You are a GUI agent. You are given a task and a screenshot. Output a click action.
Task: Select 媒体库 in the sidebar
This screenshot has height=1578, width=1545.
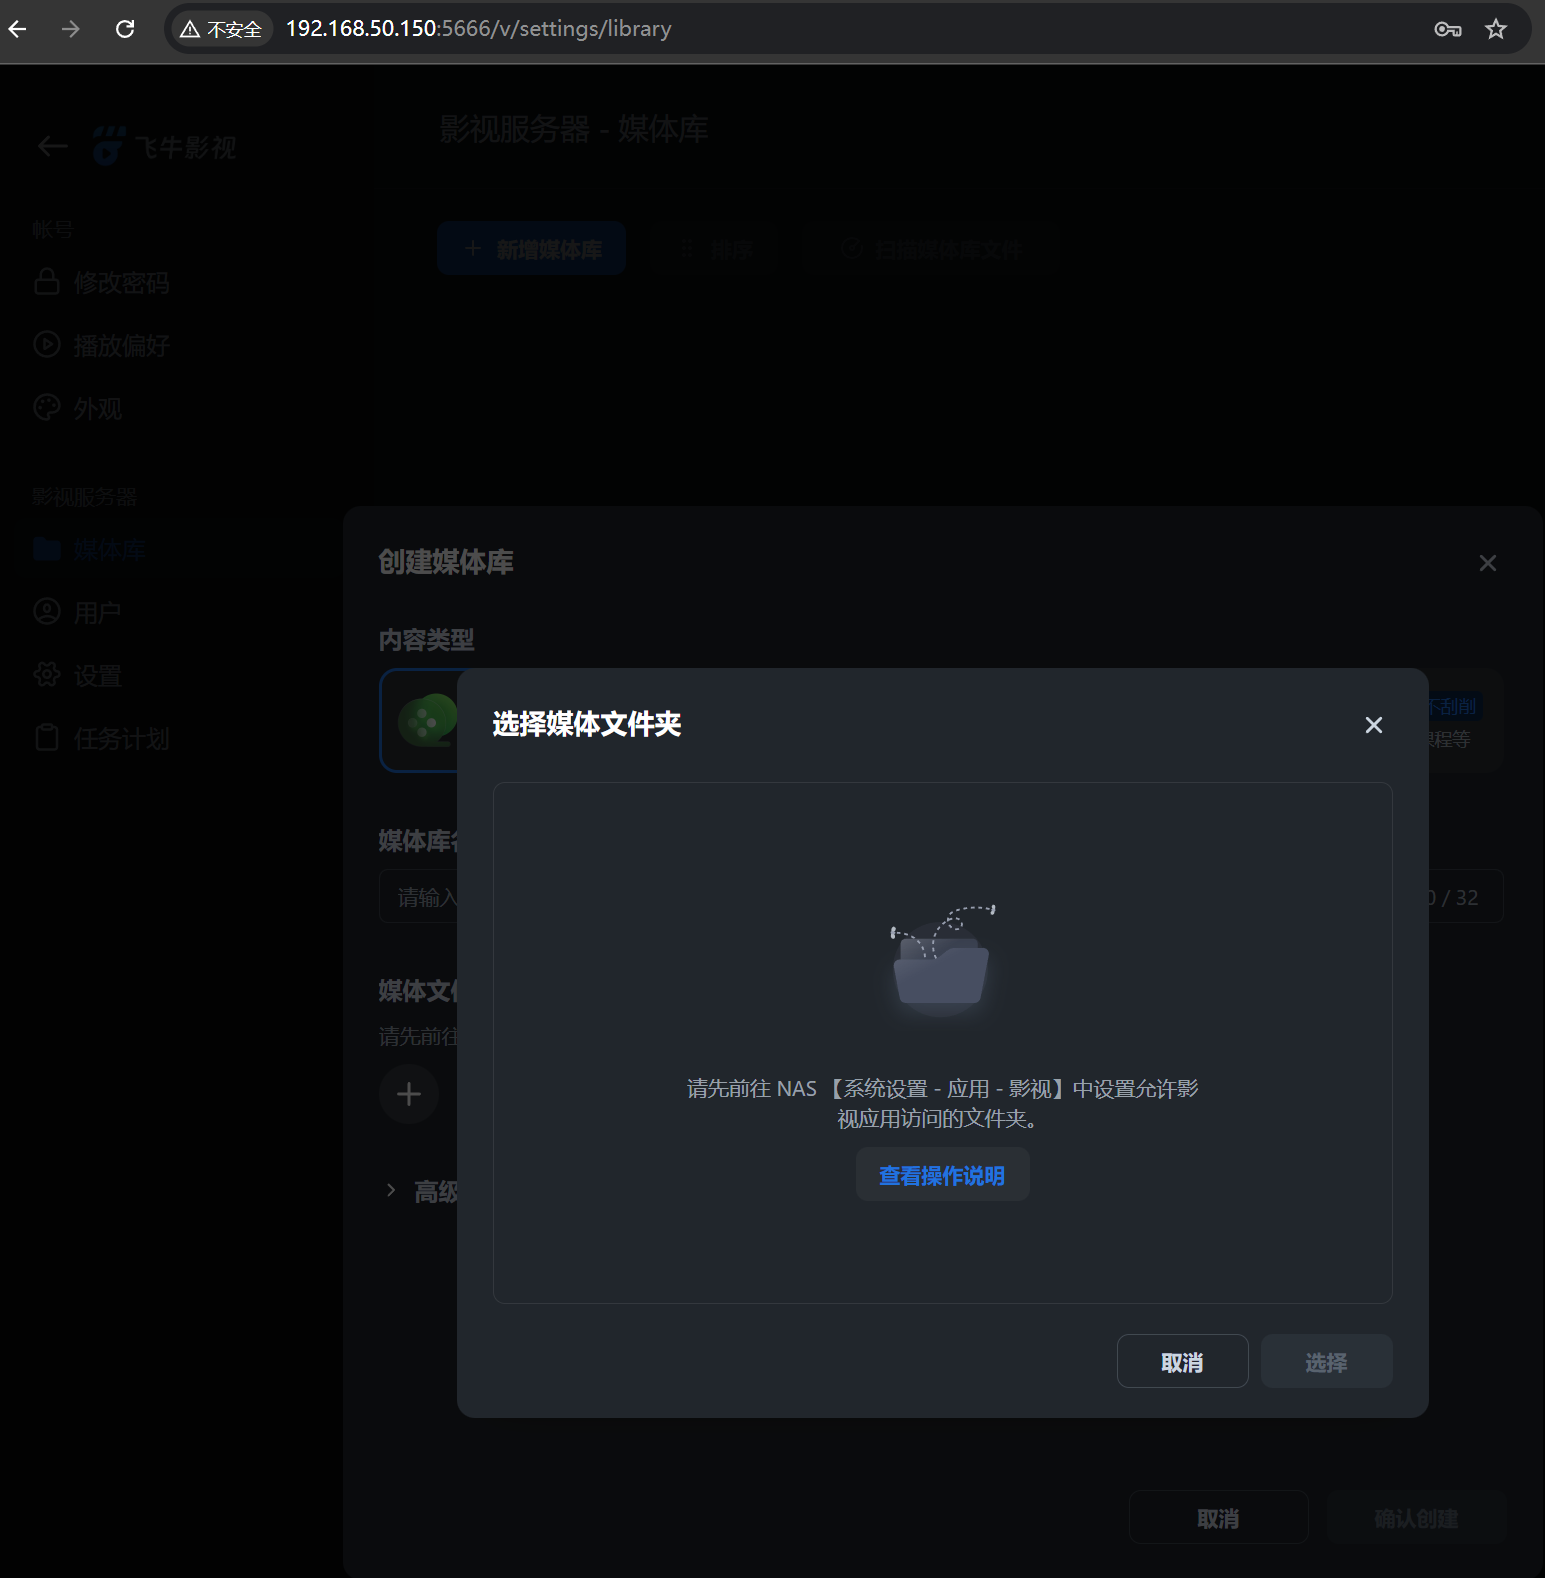90,549
